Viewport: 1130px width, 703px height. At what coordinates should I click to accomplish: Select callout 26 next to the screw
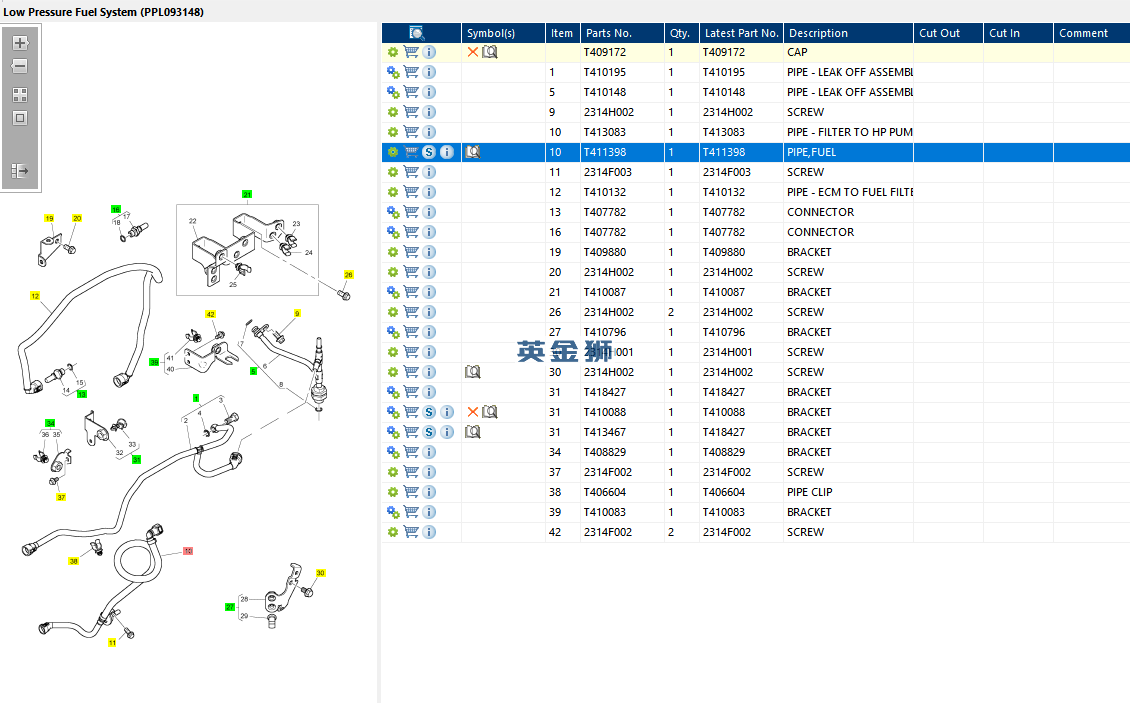point(349,275)
